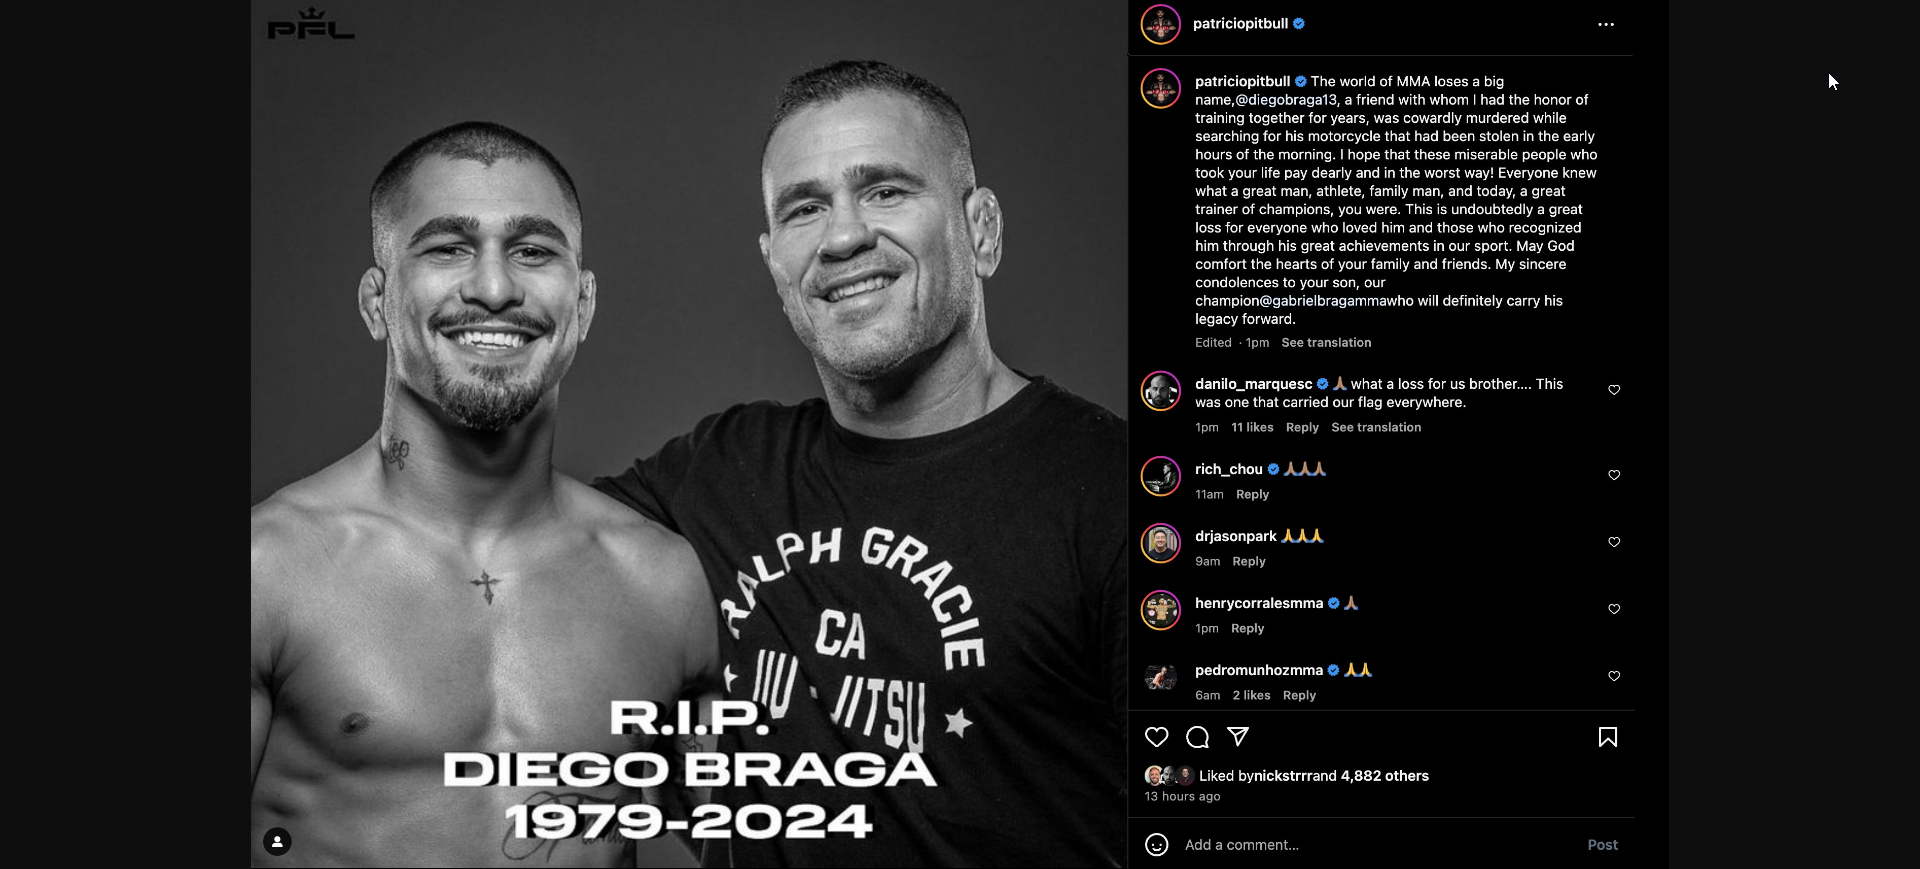The image size is (1920, 869).
Task: Like the post with the heart icon
Action: 1157,738
